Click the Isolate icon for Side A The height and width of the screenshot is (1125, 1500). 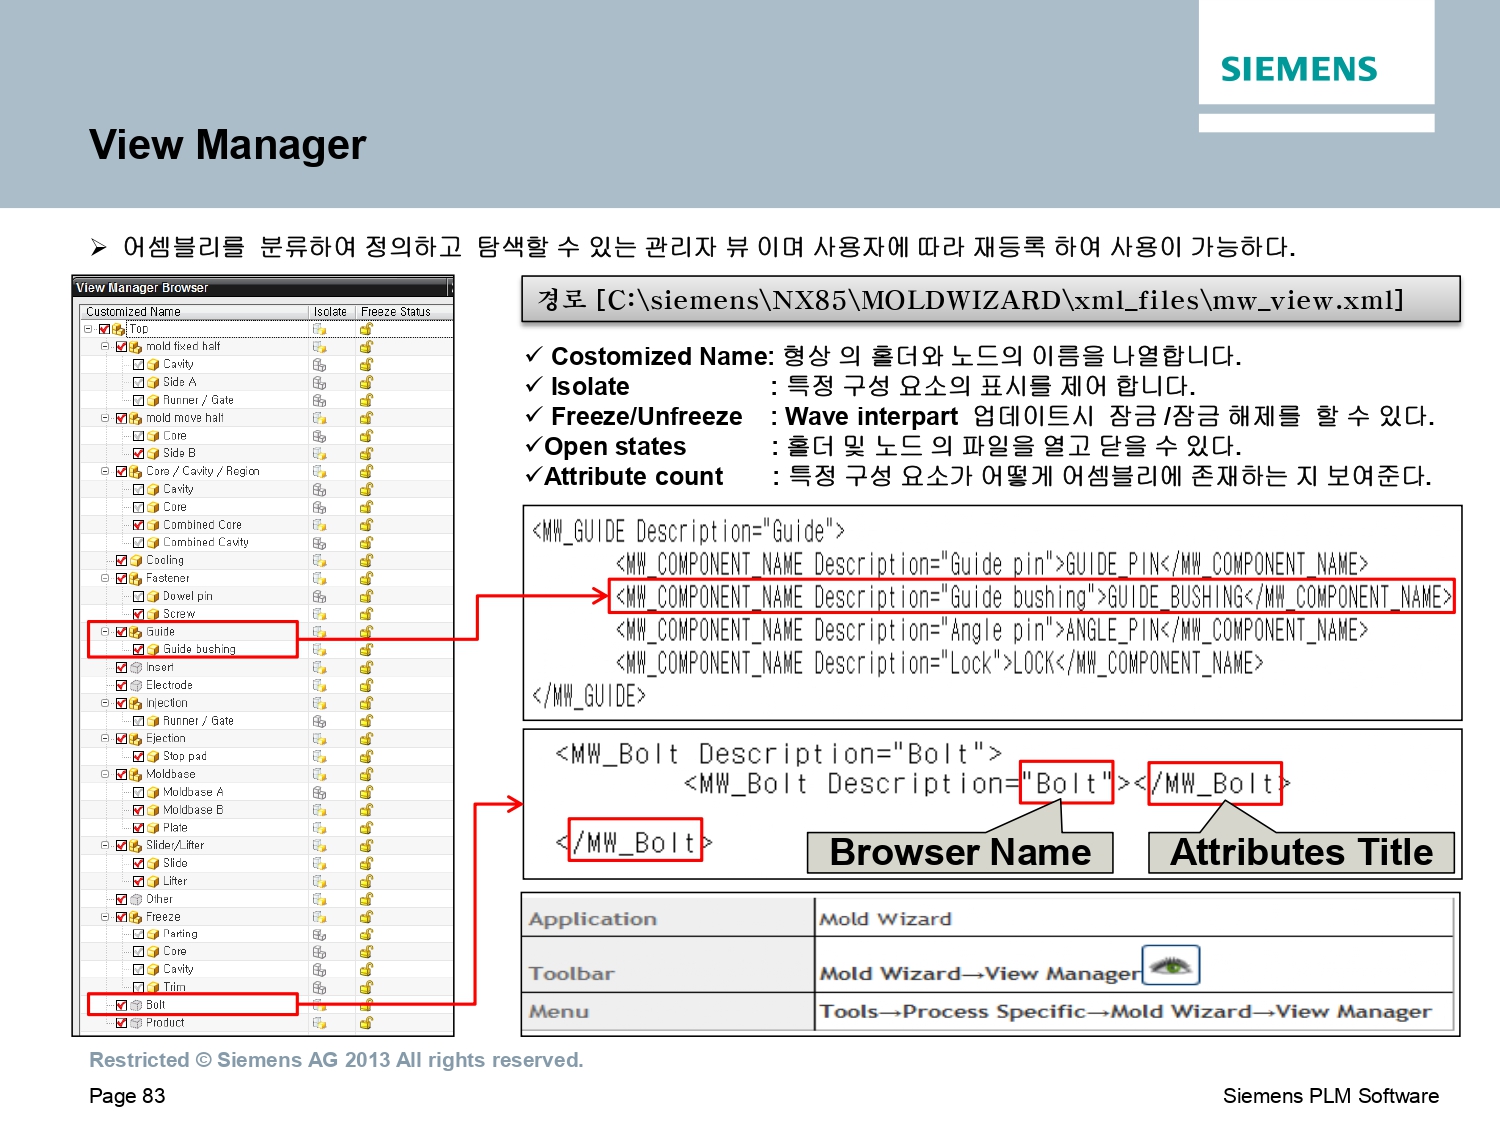tap(319, 382)
